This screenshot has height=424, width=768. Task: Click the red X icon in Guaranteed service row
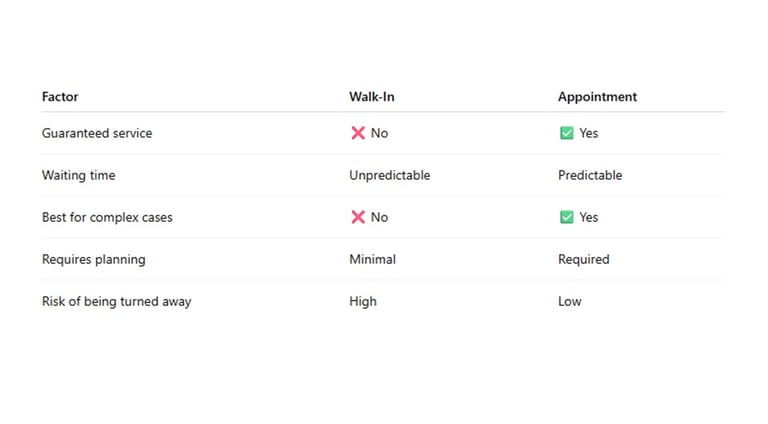pyautogui.click(x=357, y=133)
